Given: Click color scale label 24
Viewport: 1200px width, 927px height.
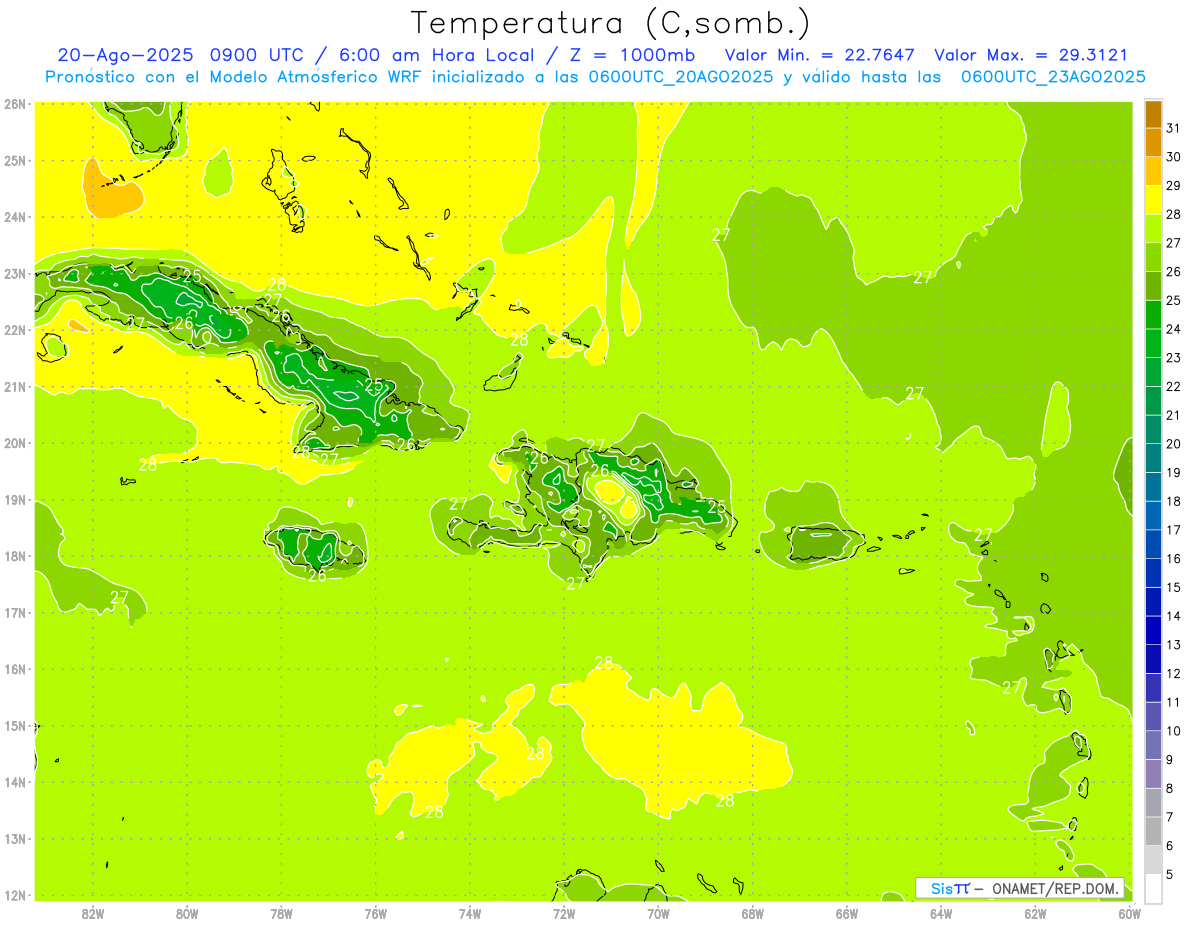Looking at the screenshot, I should 1173,329.
